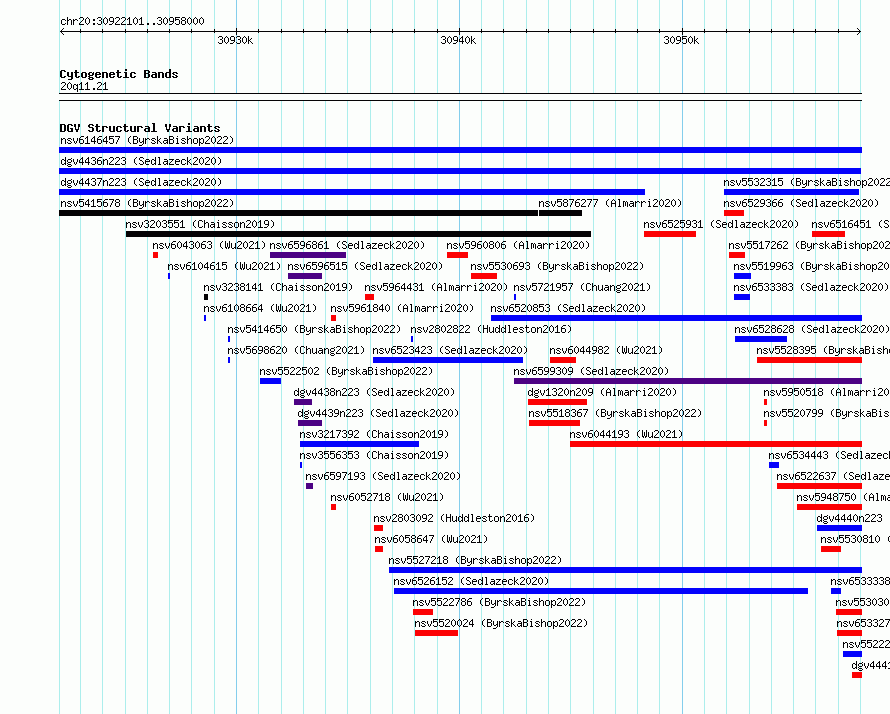Click the nsv6043063 (Wu2021) label
The width and height of the screenshot is (890, 714).
(209, 245)
